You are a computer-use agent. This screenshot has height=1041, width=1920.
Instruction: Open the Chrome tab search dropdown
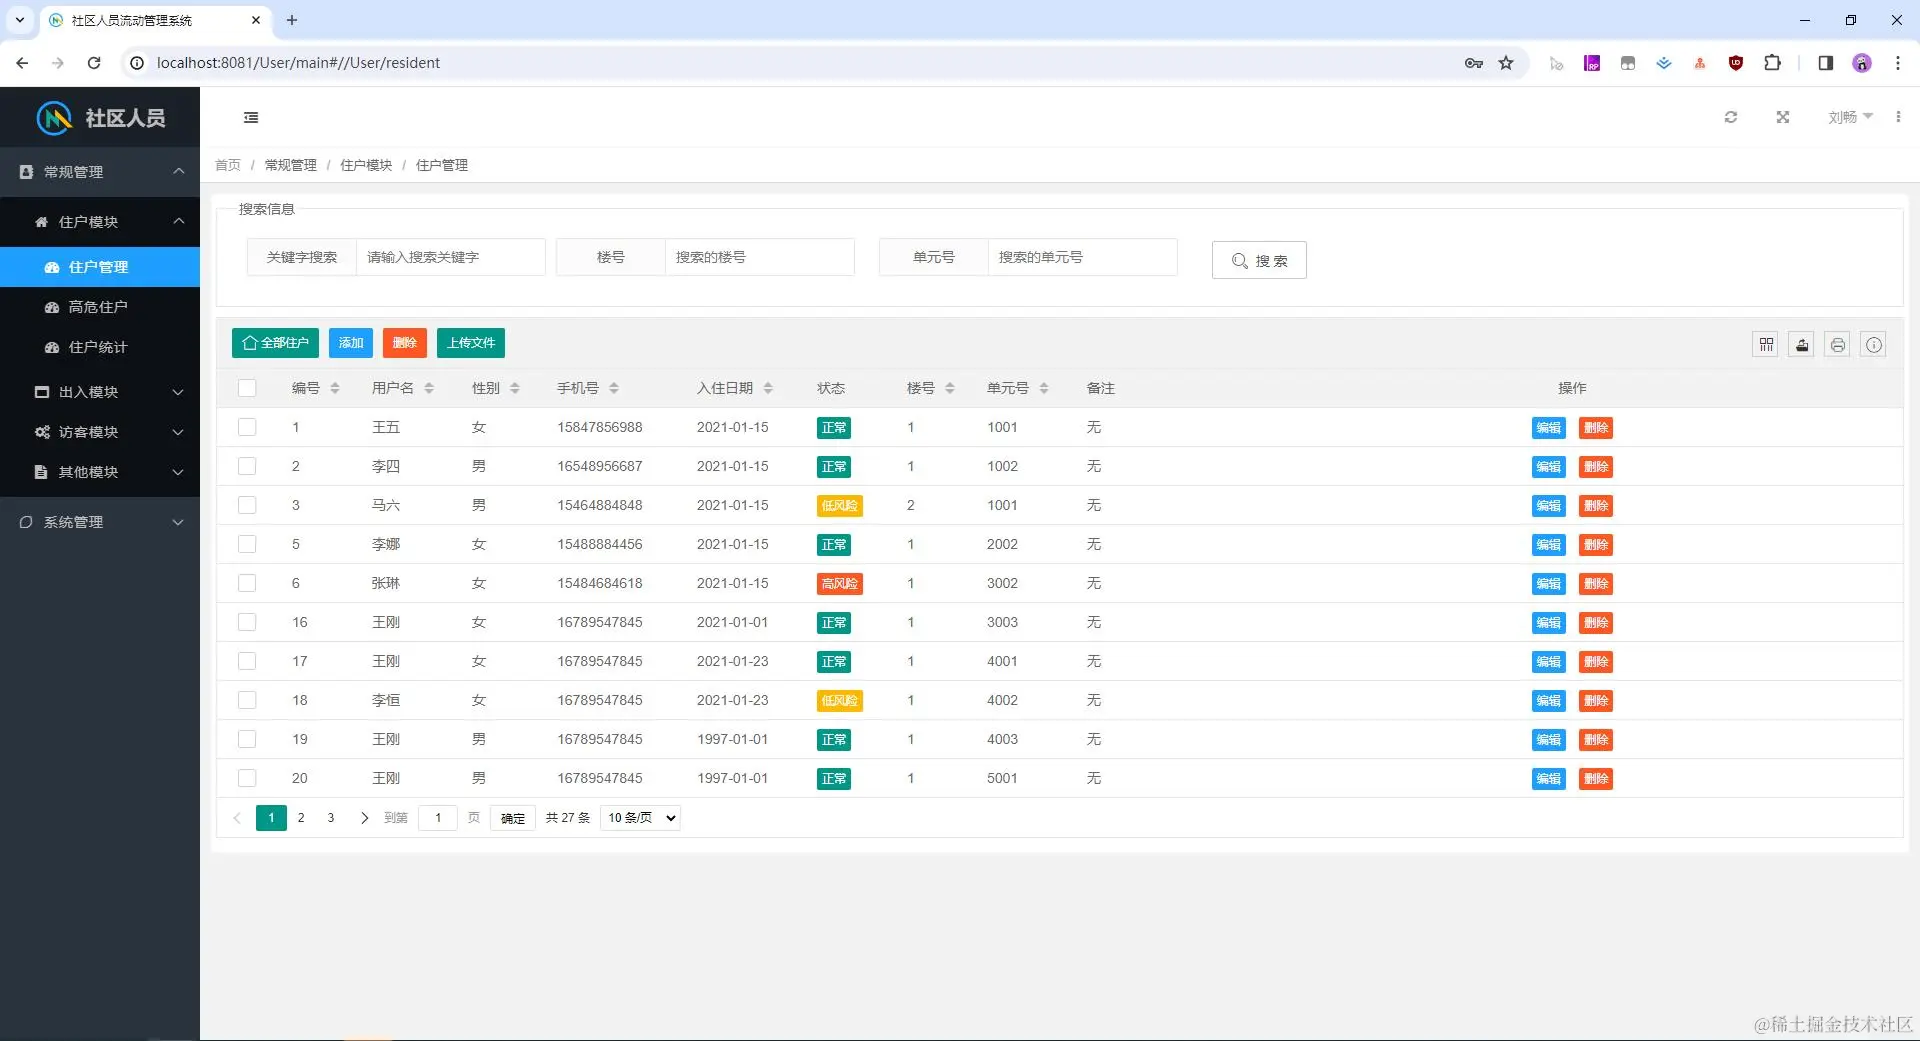[19, 20]
